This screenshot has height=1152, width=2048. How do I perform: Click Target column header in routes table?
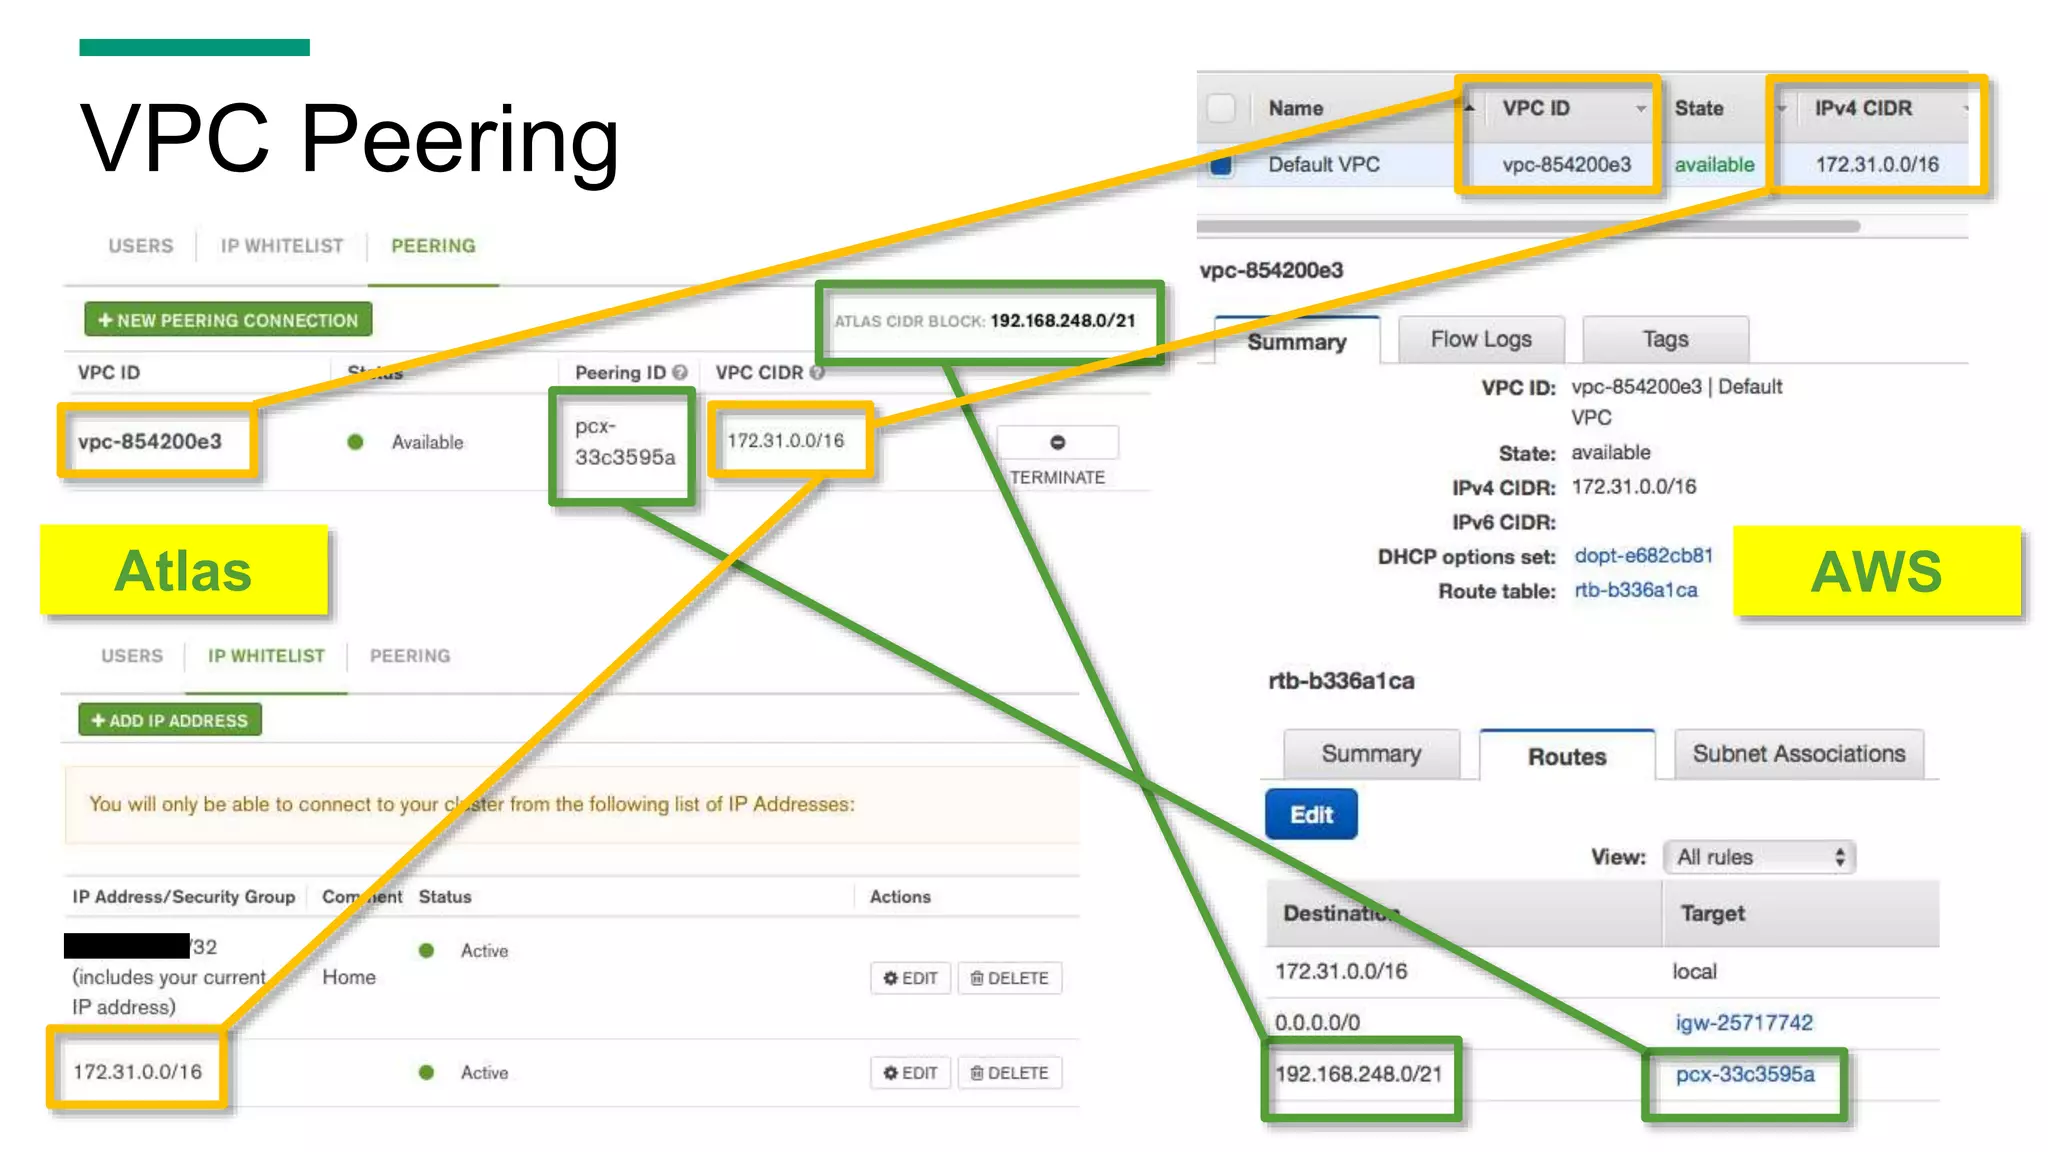1712,913
